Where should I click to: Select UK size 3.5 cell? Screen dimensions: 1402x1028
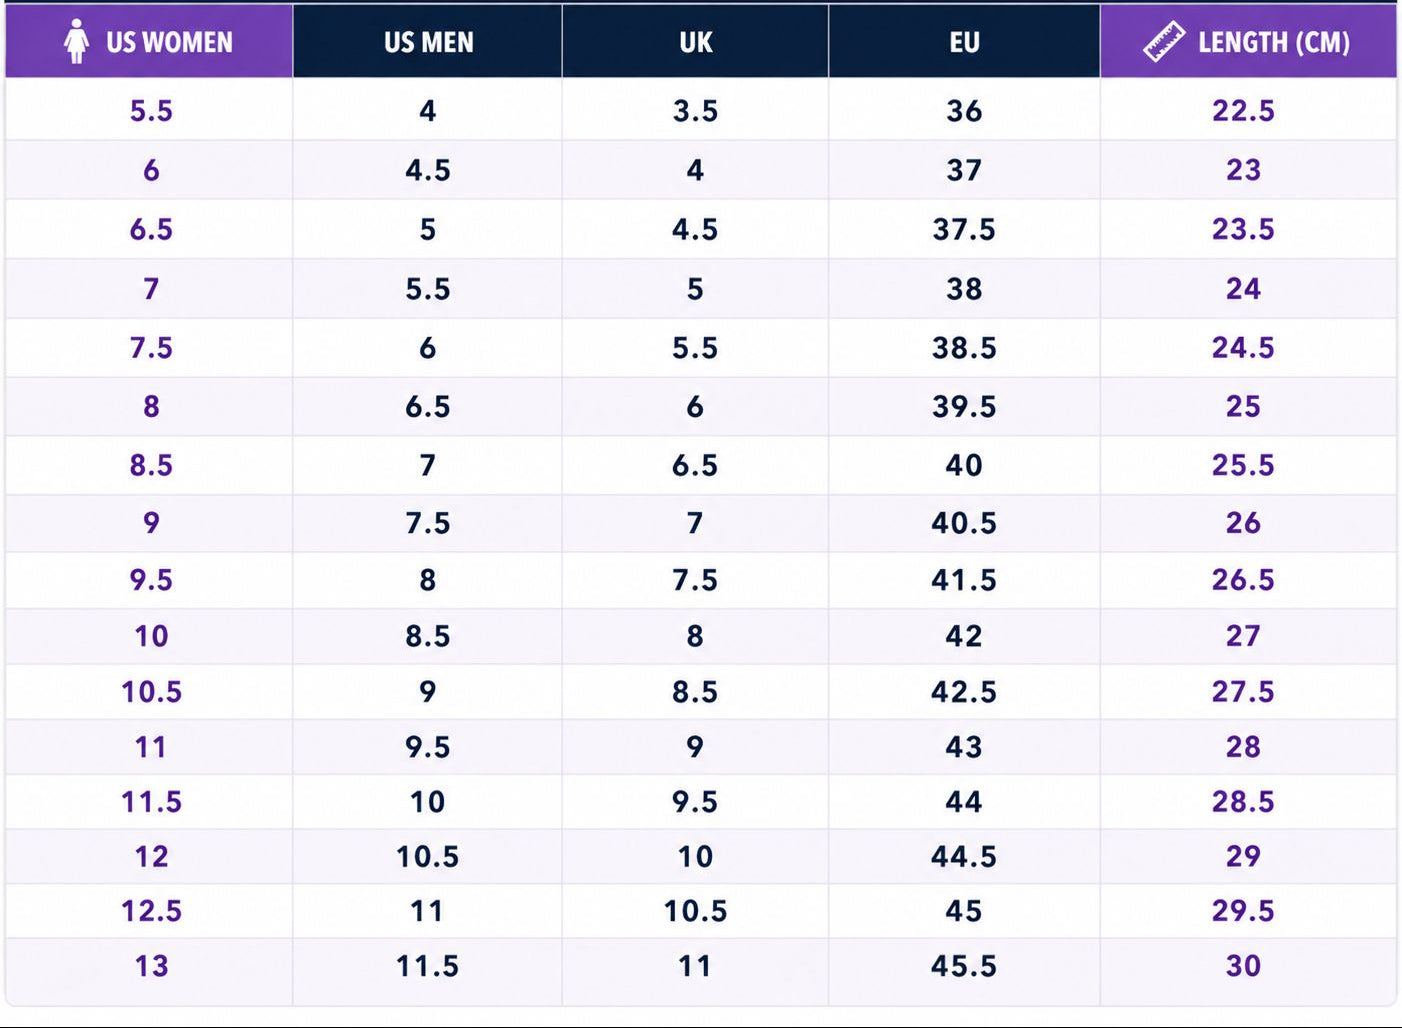[x=695, y=110]
